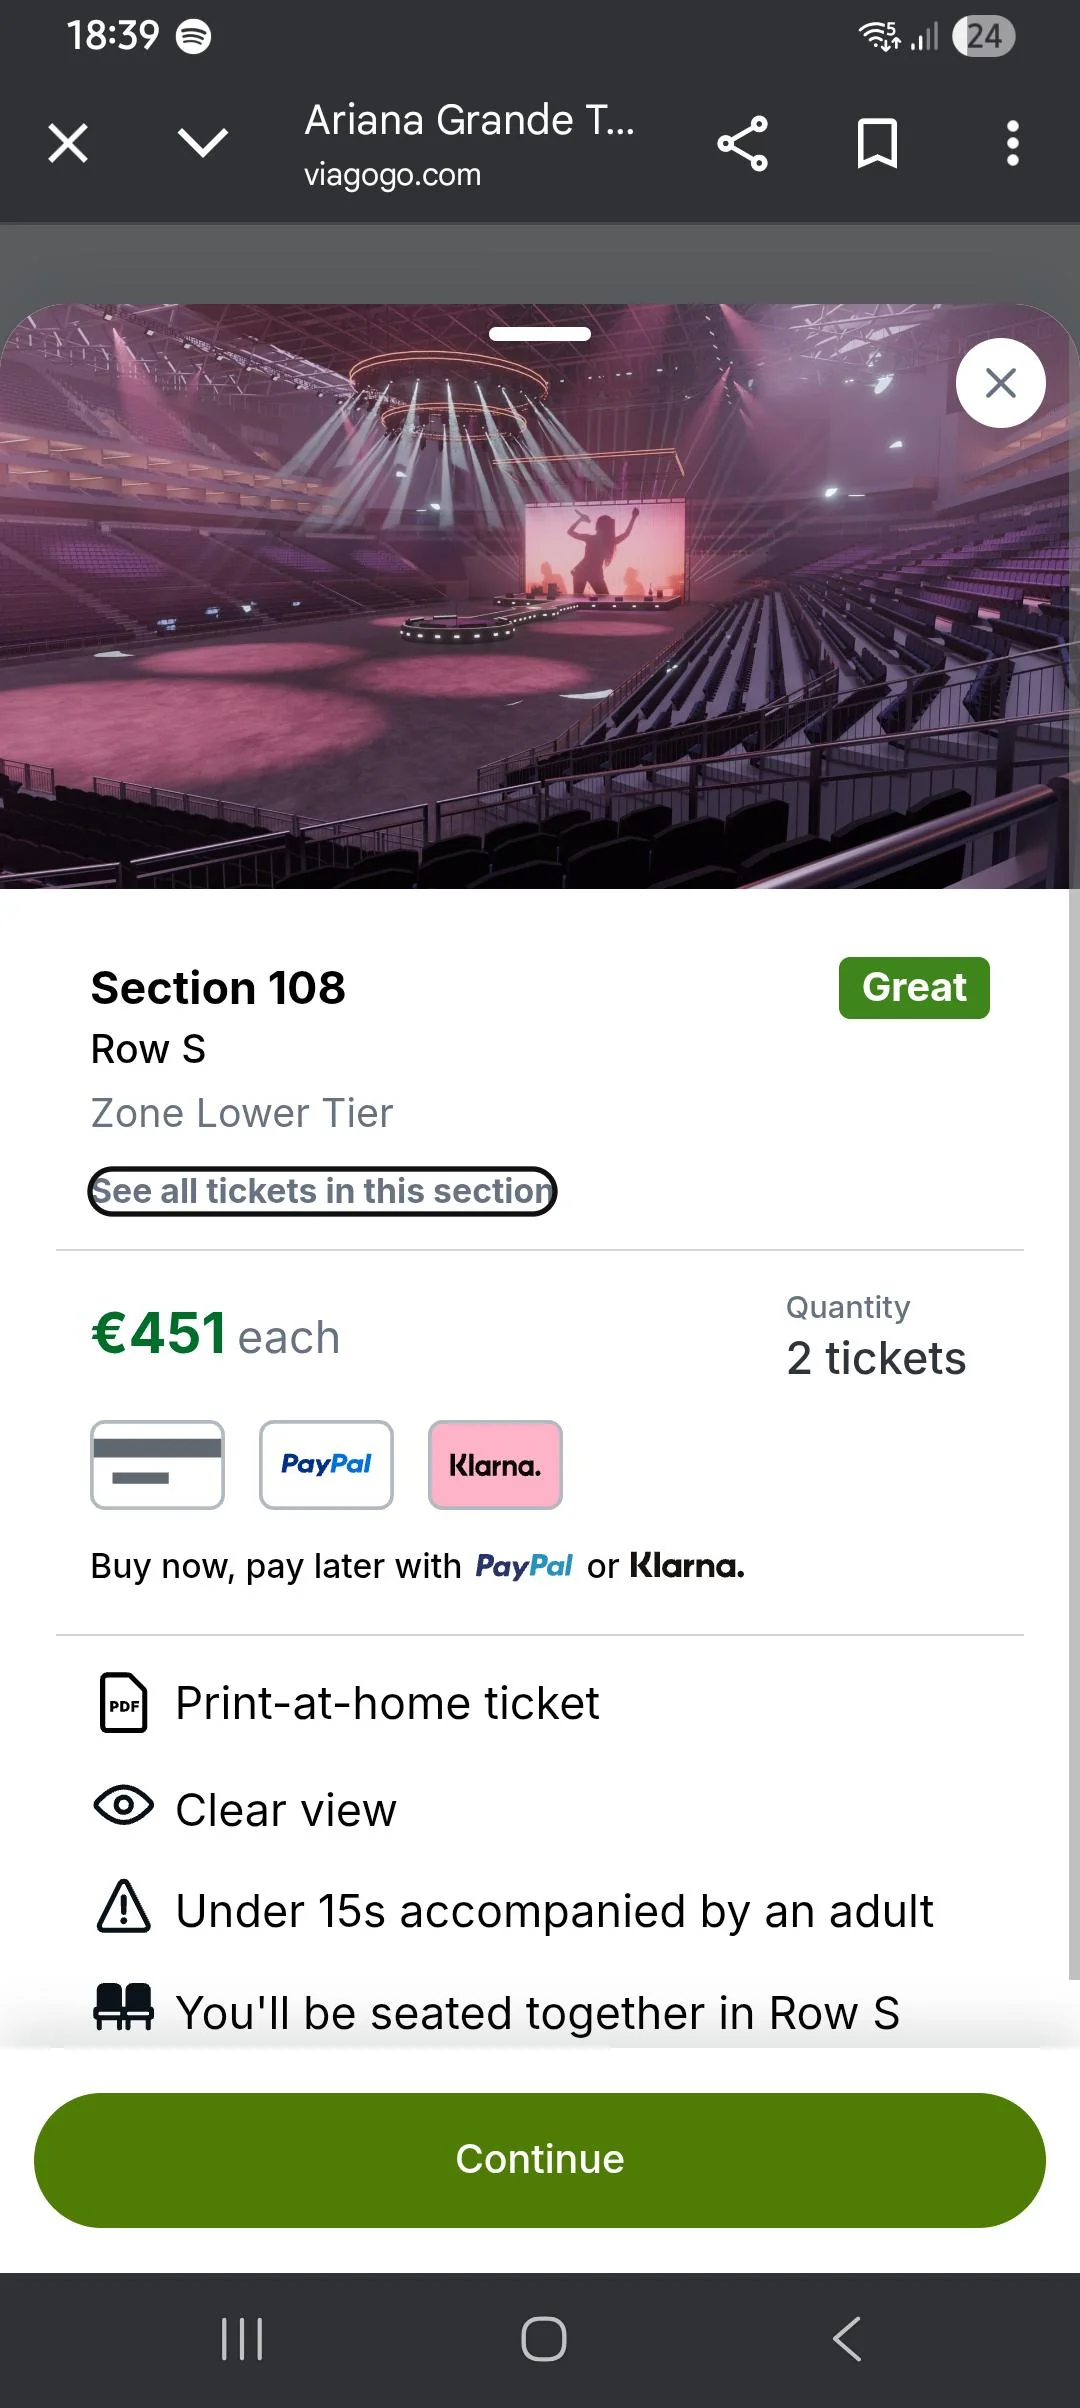Click the clear view eye icon

coord(121,1806)
